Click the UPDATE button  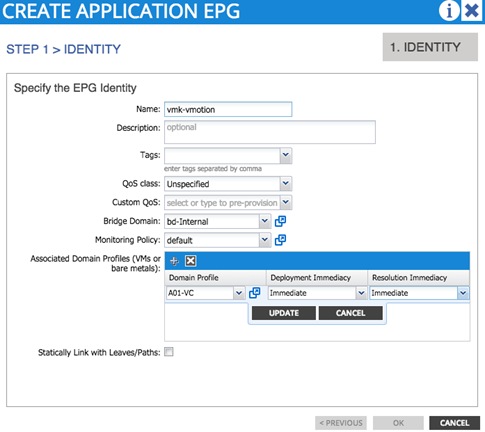click(x=284, y=313)
